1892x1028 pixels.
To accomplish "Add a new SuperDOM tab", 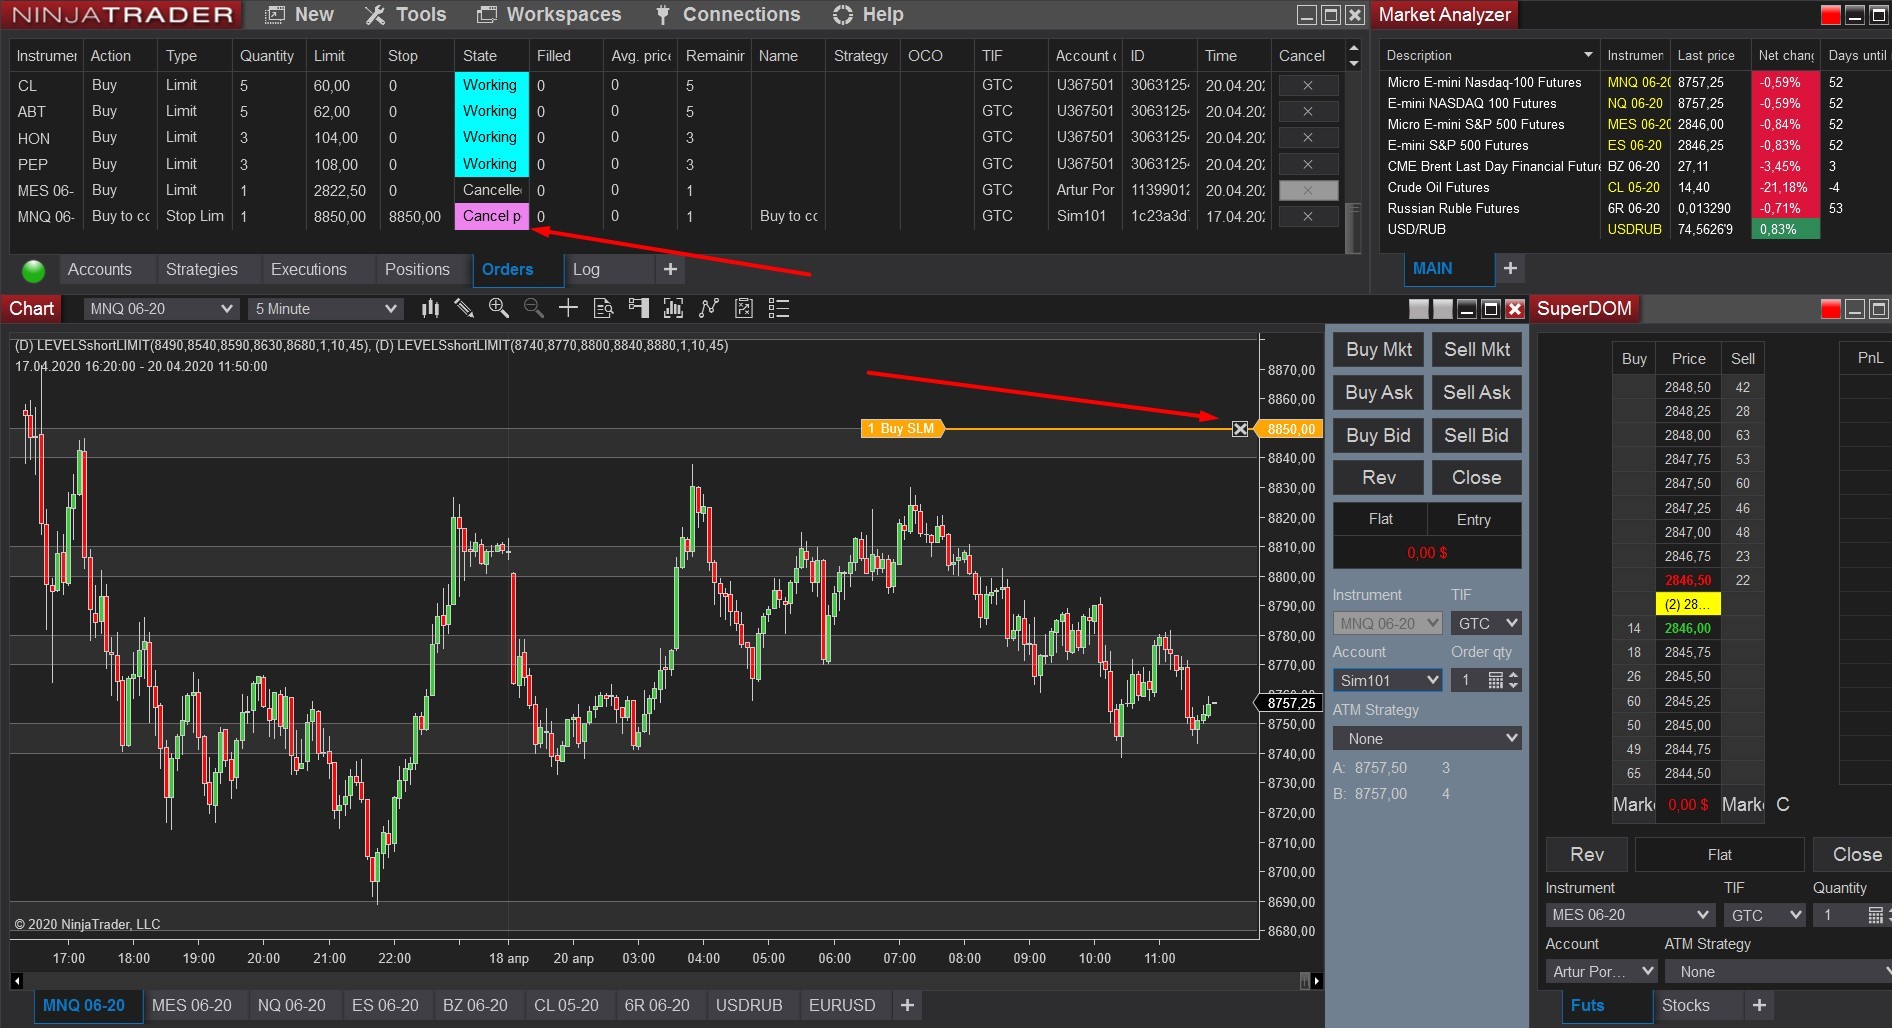I will coord(1759,1005).
